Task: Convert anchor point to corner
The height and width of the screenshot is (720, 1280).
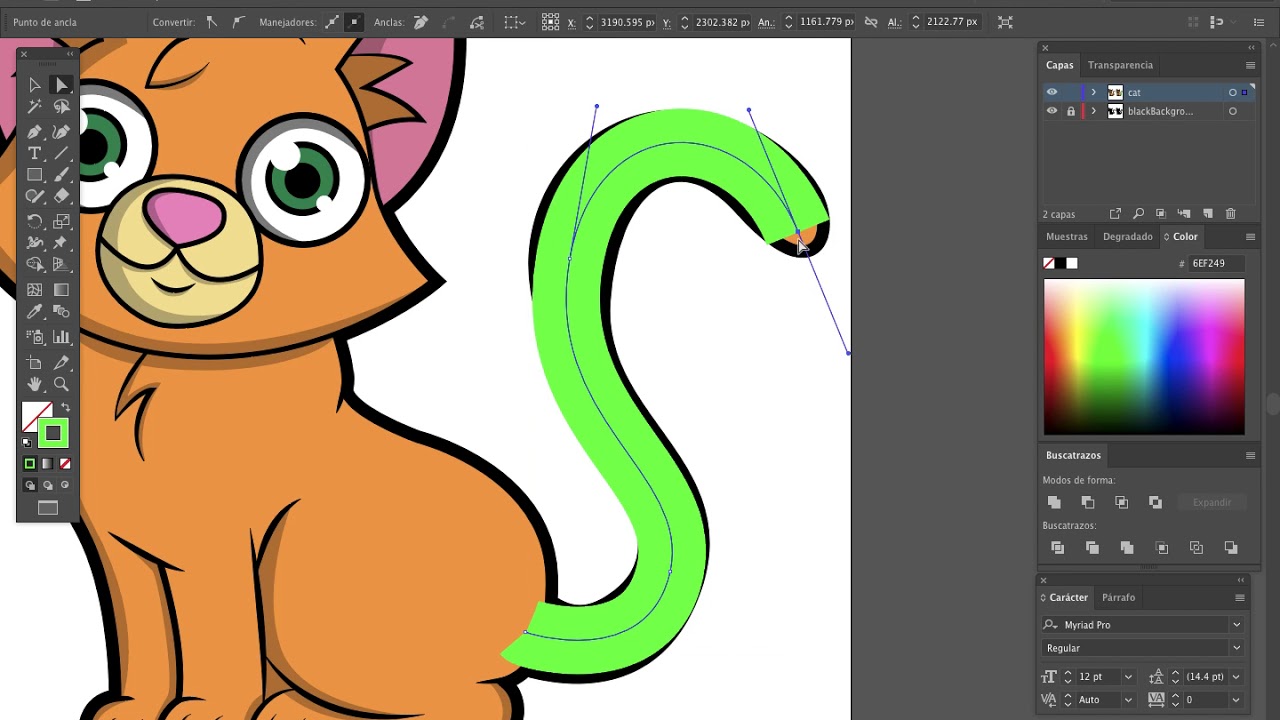Action: 211,22
